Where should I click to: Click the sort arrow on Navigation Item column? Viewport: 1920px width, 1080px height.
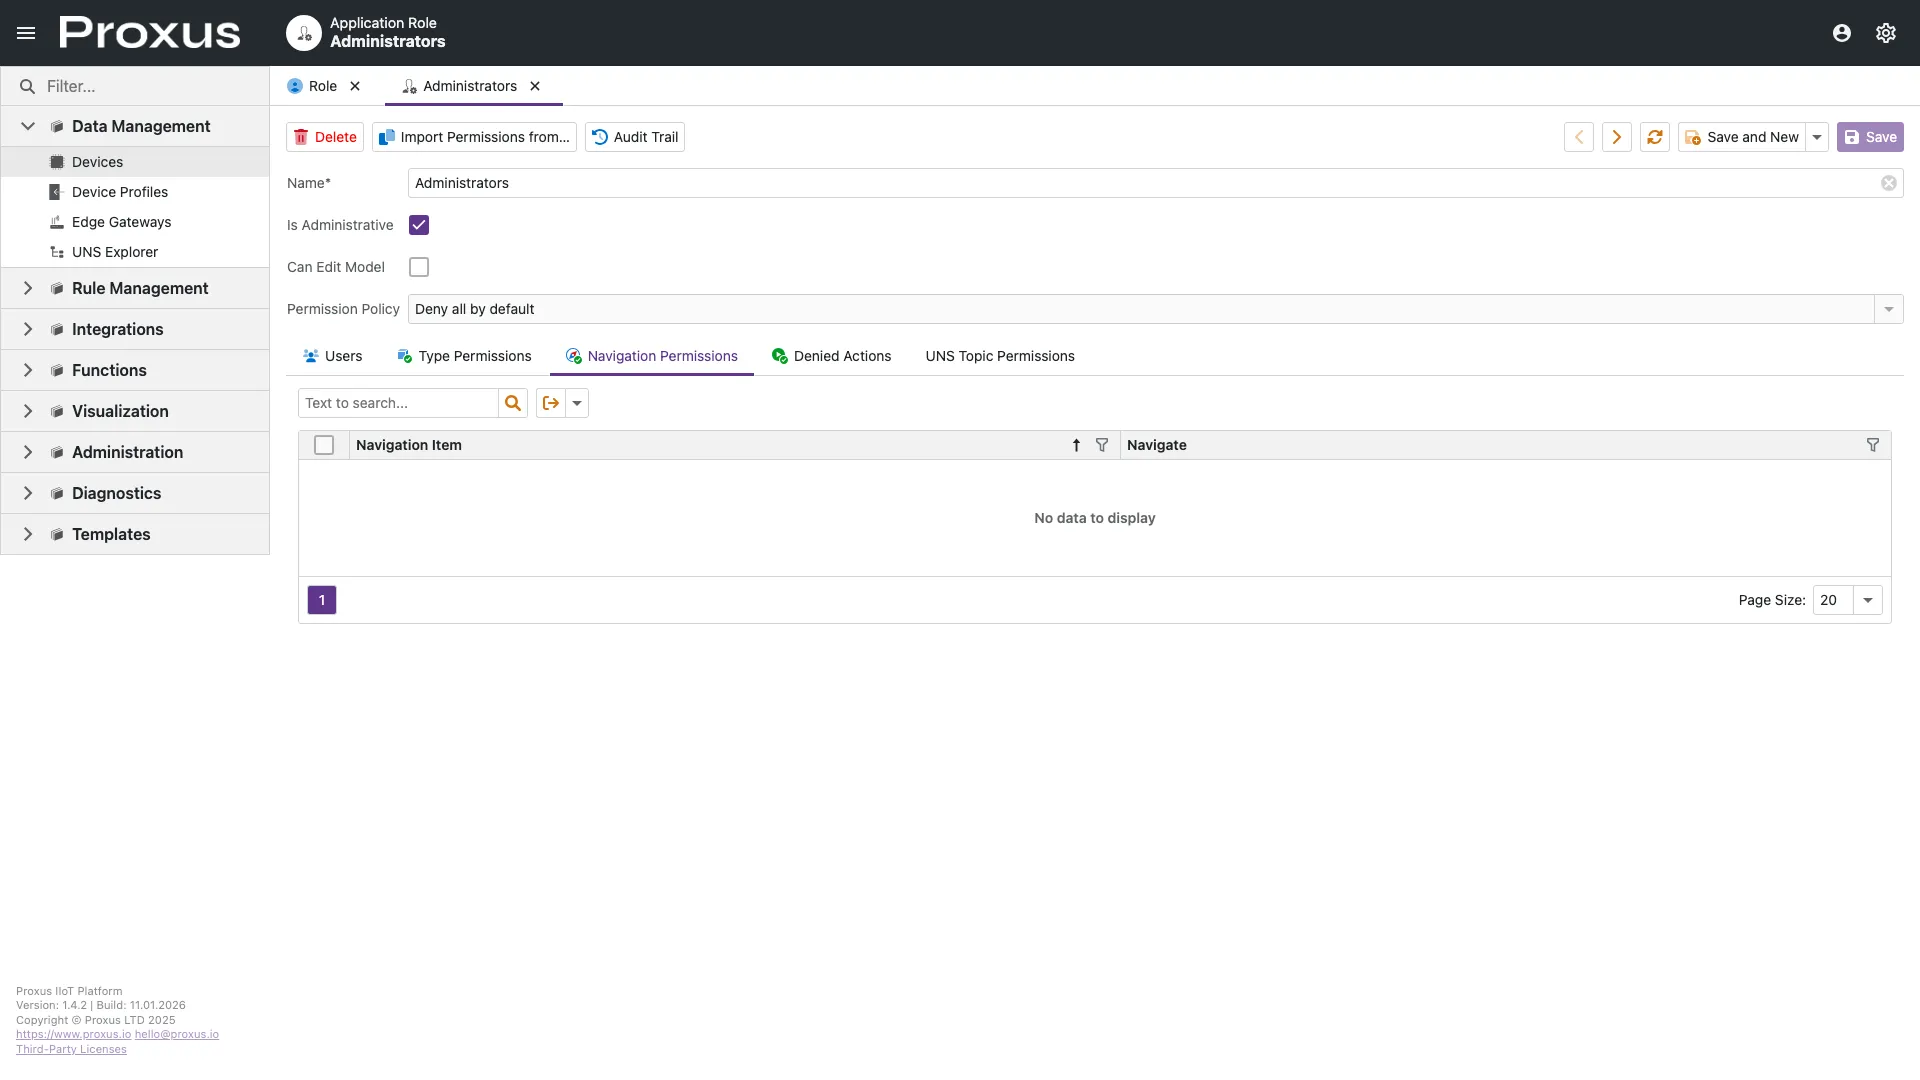tap(1077, 445)
